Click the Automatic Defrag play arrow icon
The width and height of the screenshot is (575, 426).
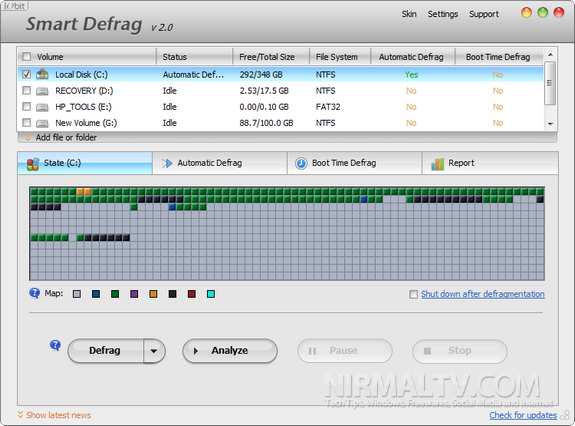coord(167,163)
